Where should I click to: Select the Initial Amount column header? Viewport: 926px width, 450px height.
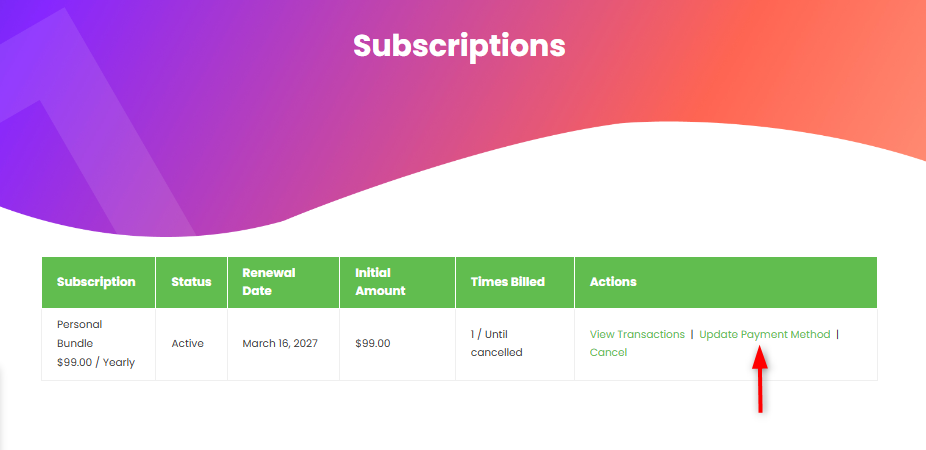coord(380,282)
